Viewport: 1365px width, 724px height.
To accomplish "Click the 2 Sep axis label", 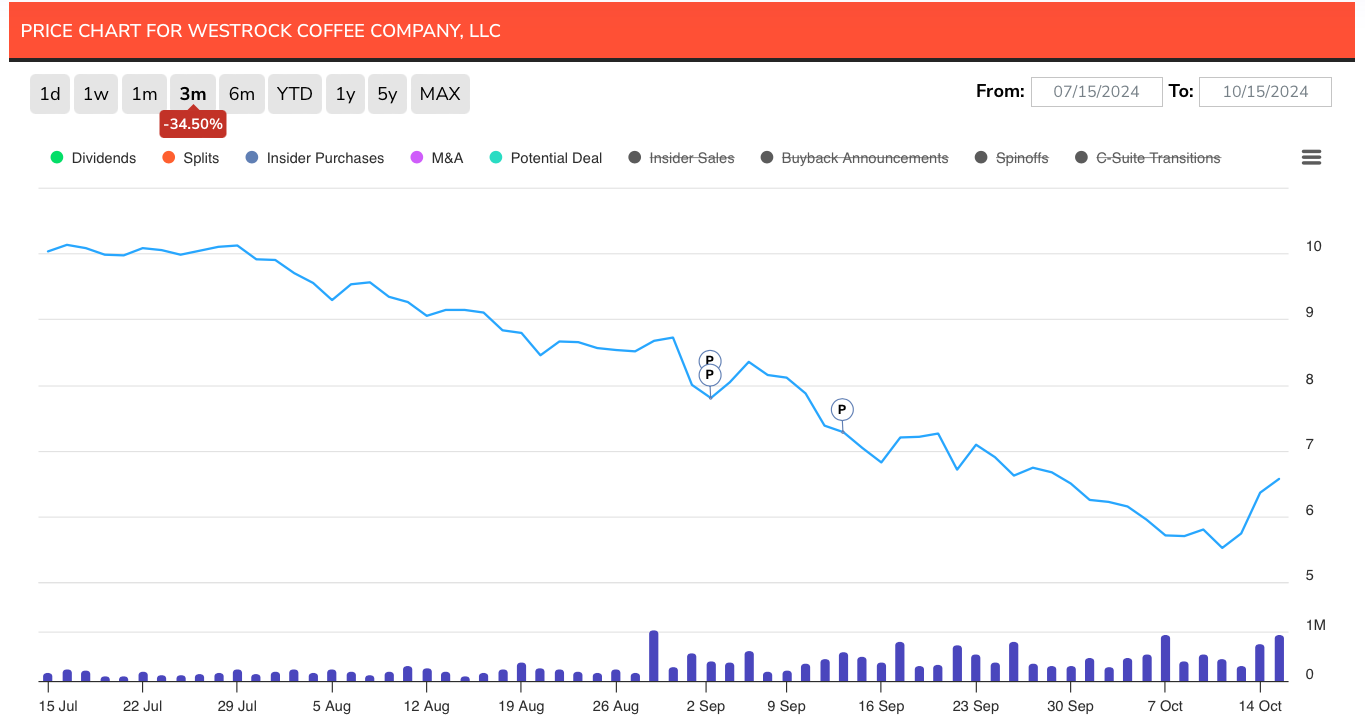I will click(706, 705).
